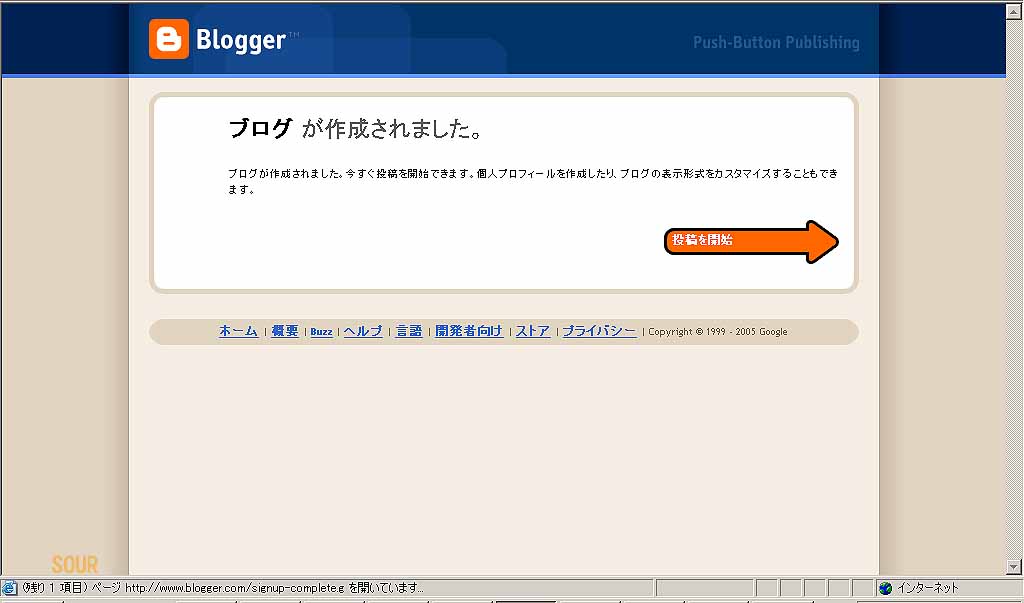Click the Push-Button Publishing tagline

tap(776, 43)
